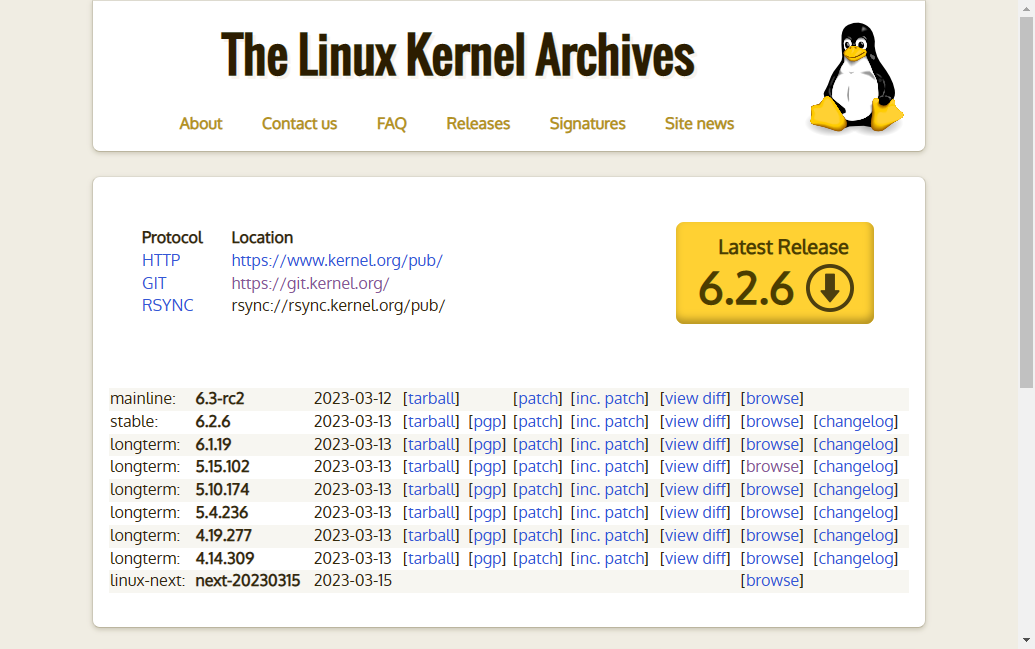View diff for mainline 6.3-rc2
The image size is (1035, 649).
pos(695,399)
